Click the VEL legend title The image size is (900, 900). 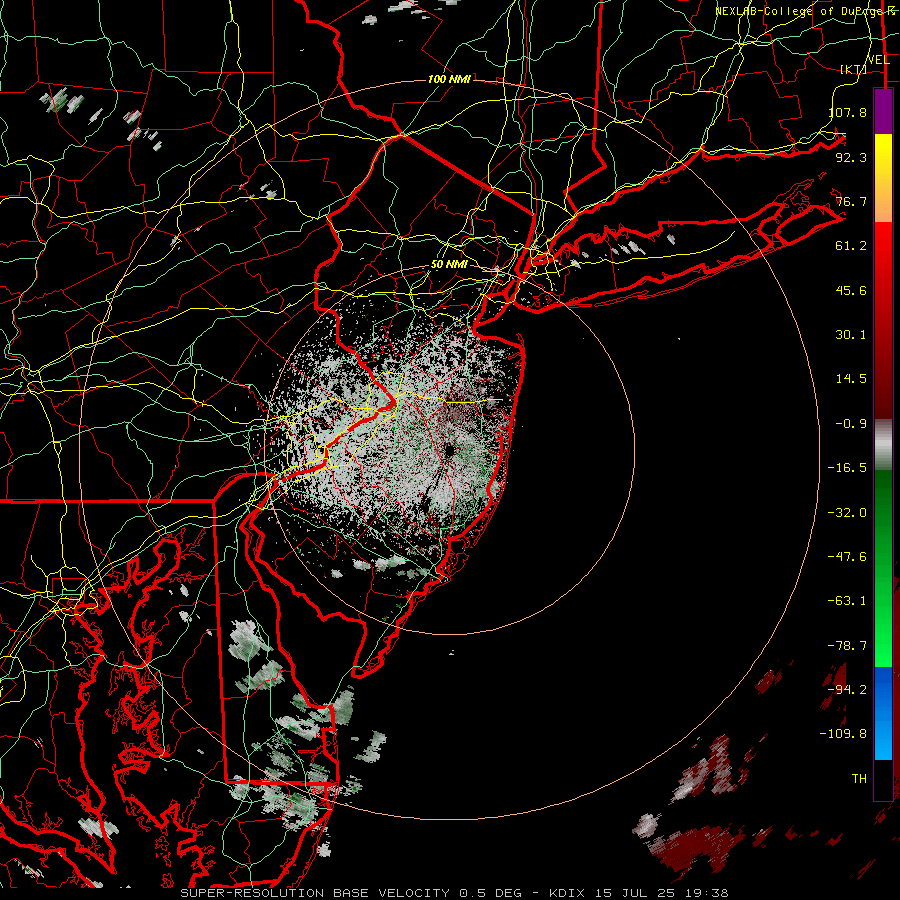878,60
